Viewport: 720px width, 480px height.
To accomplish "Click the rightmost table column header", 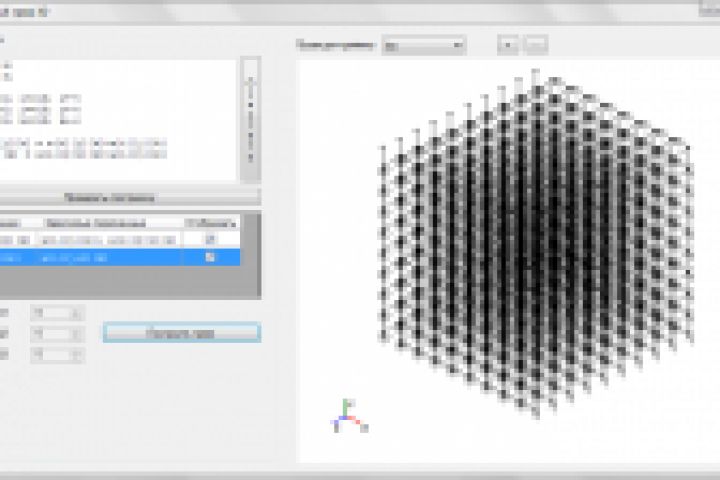I will (211, 223).
